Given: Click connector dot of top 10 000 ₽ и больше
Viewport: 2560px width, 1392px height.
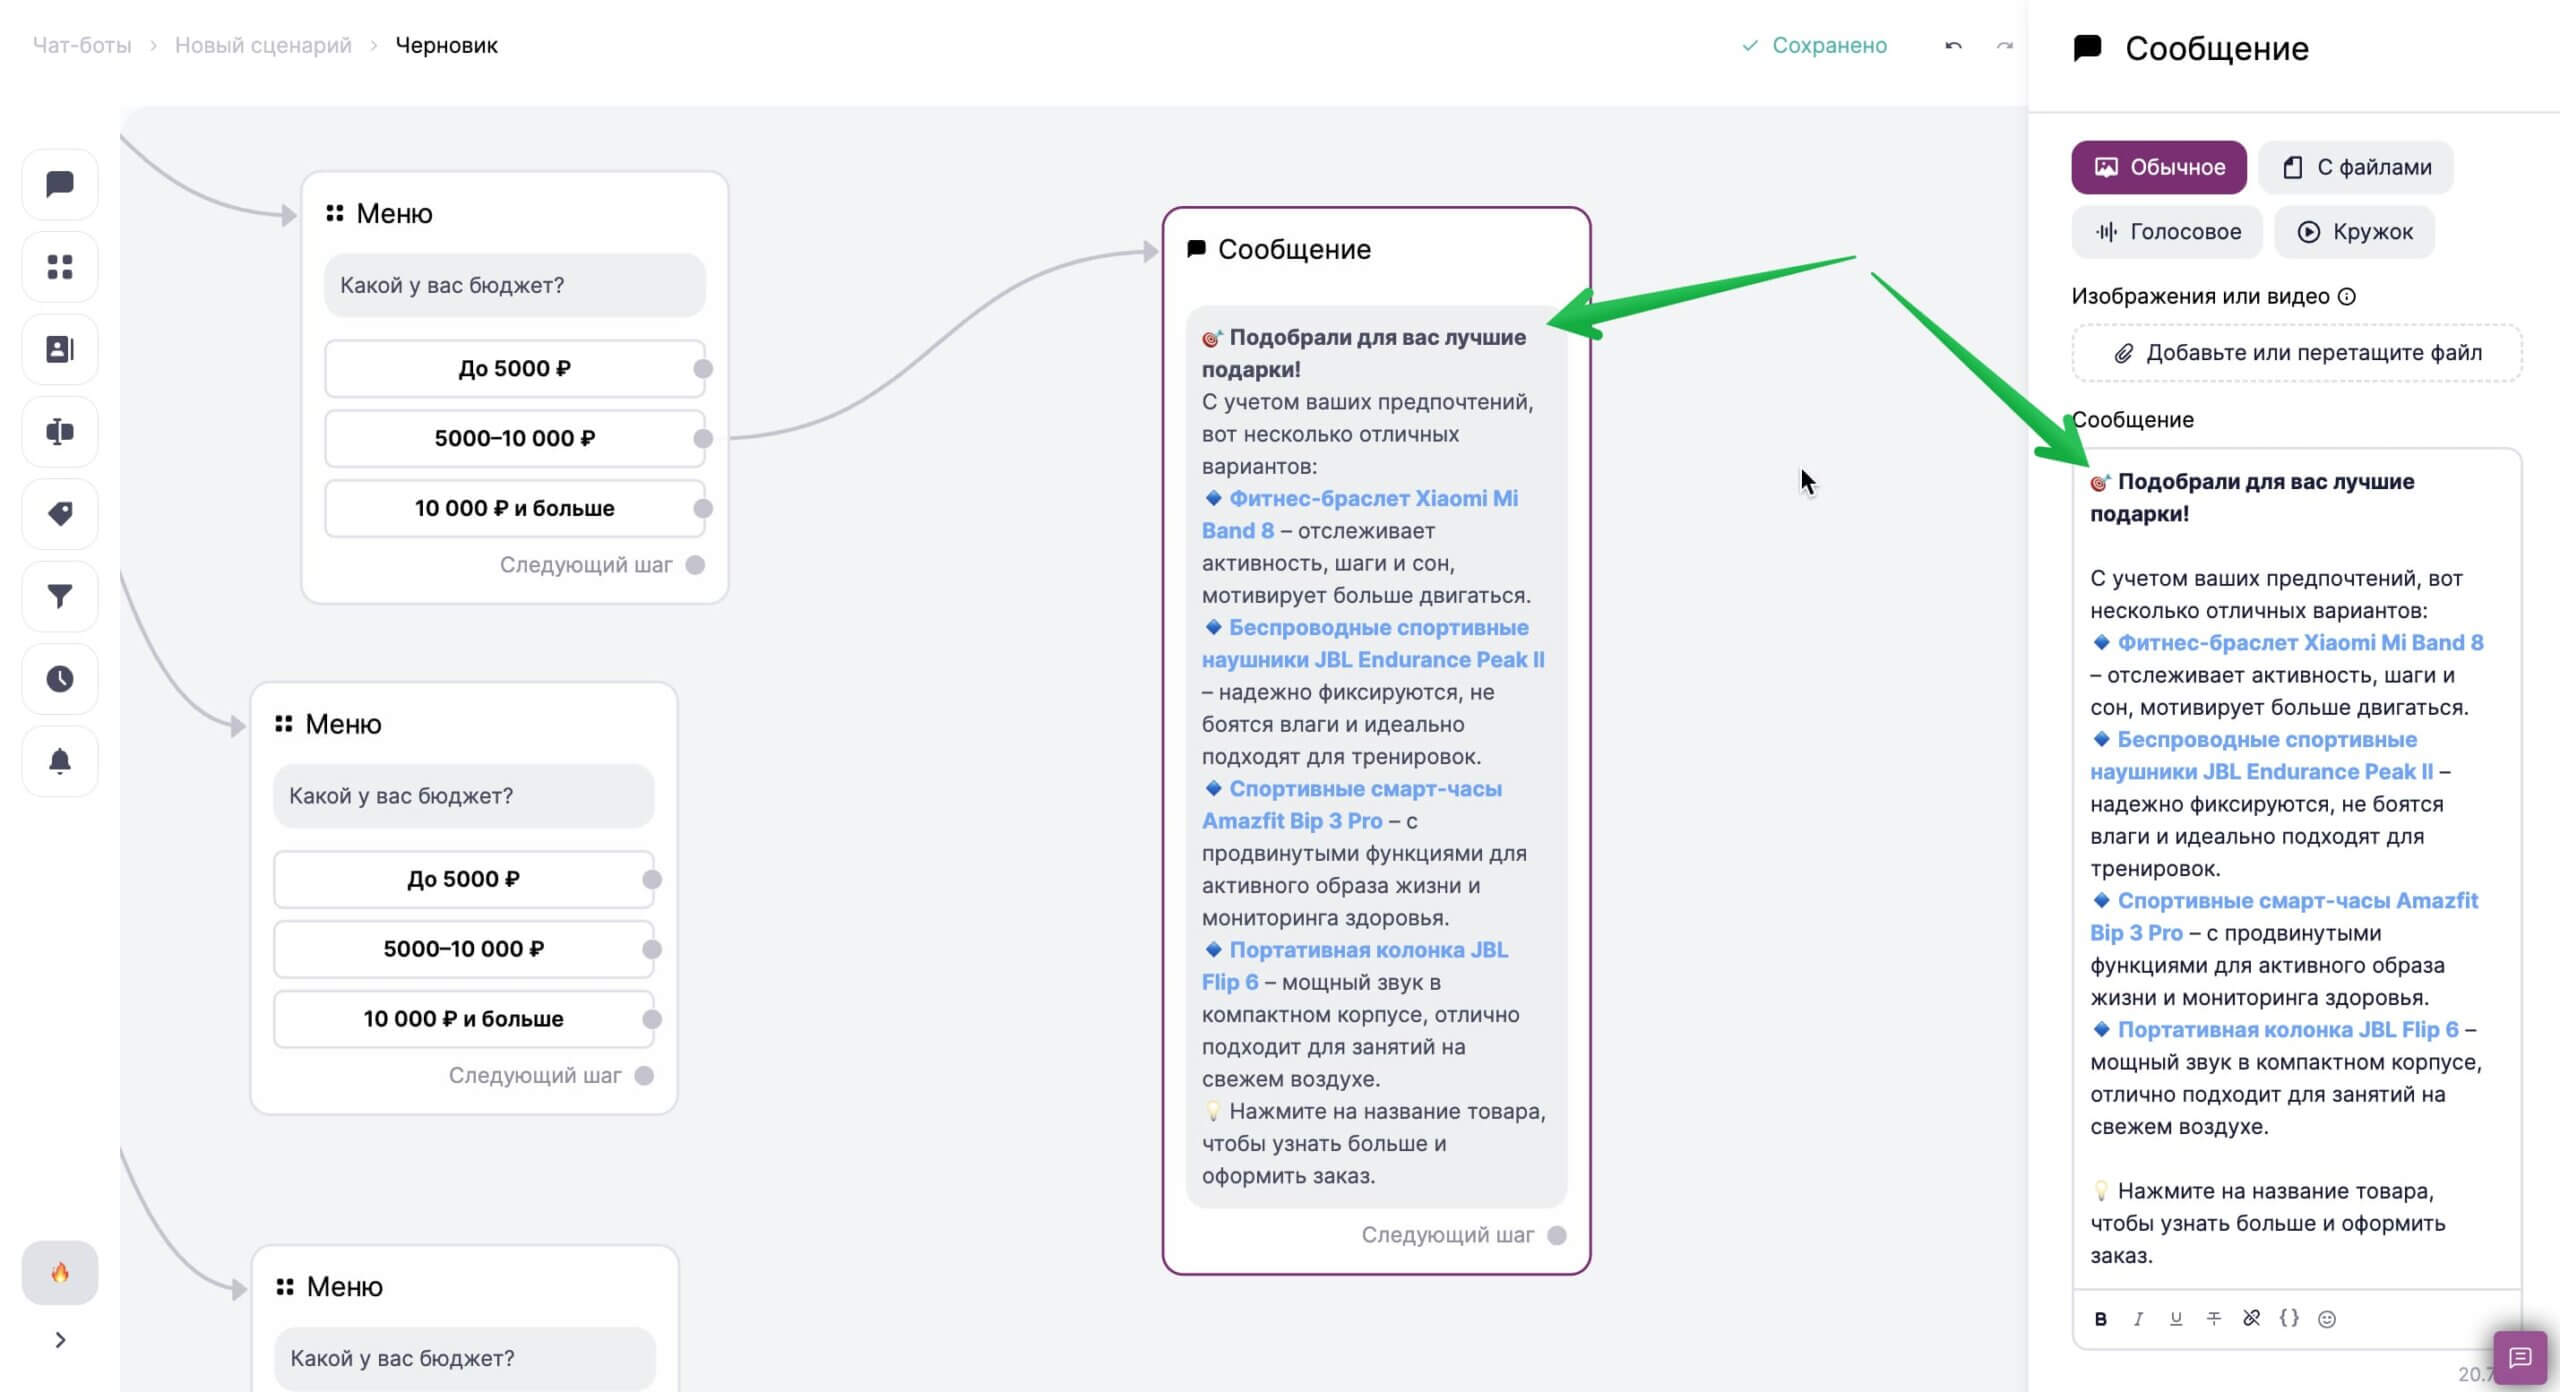Looking at the screenshot, I should (703, 508).
